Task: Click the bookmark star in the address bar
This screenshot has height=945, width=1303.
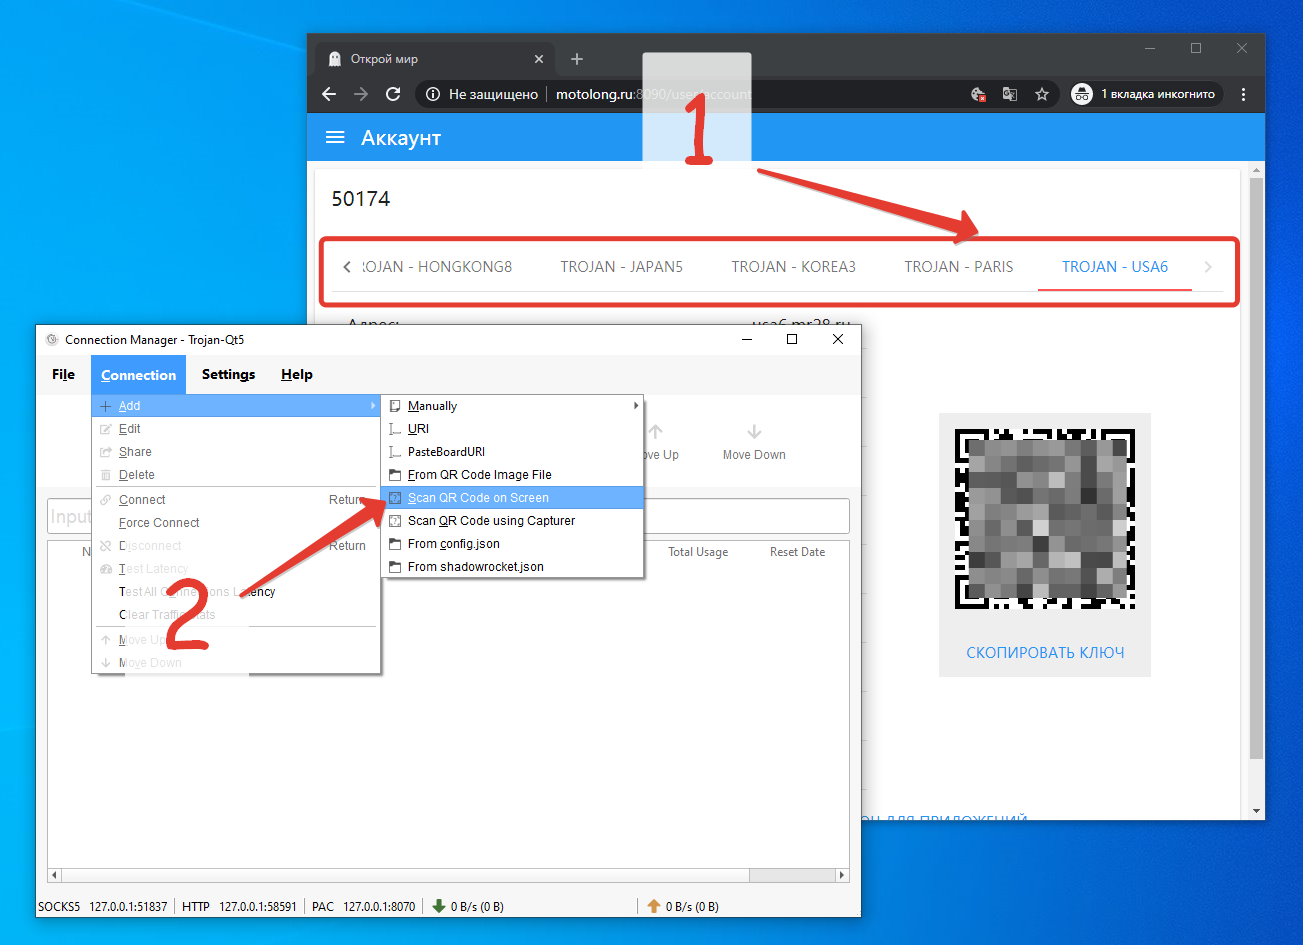Action: pyautogui.click(x=1042, y=93)
